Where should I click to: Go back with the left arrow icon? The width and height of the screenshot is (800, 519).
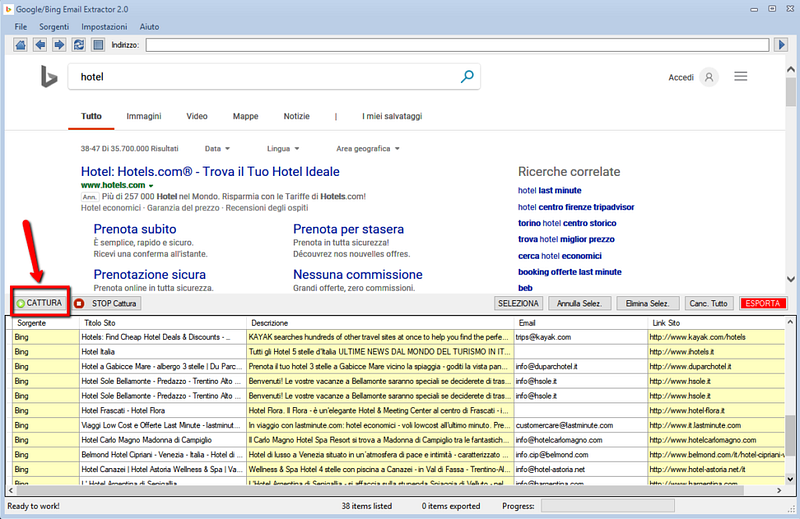point(41,45)
